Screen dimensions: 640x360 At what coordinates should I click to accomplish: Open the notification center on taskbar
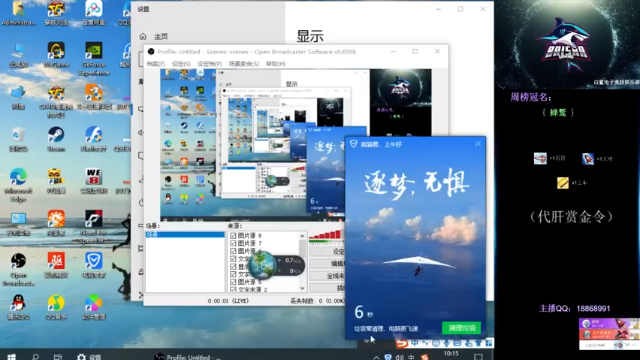pyautogui.click(x=478, y=357)
